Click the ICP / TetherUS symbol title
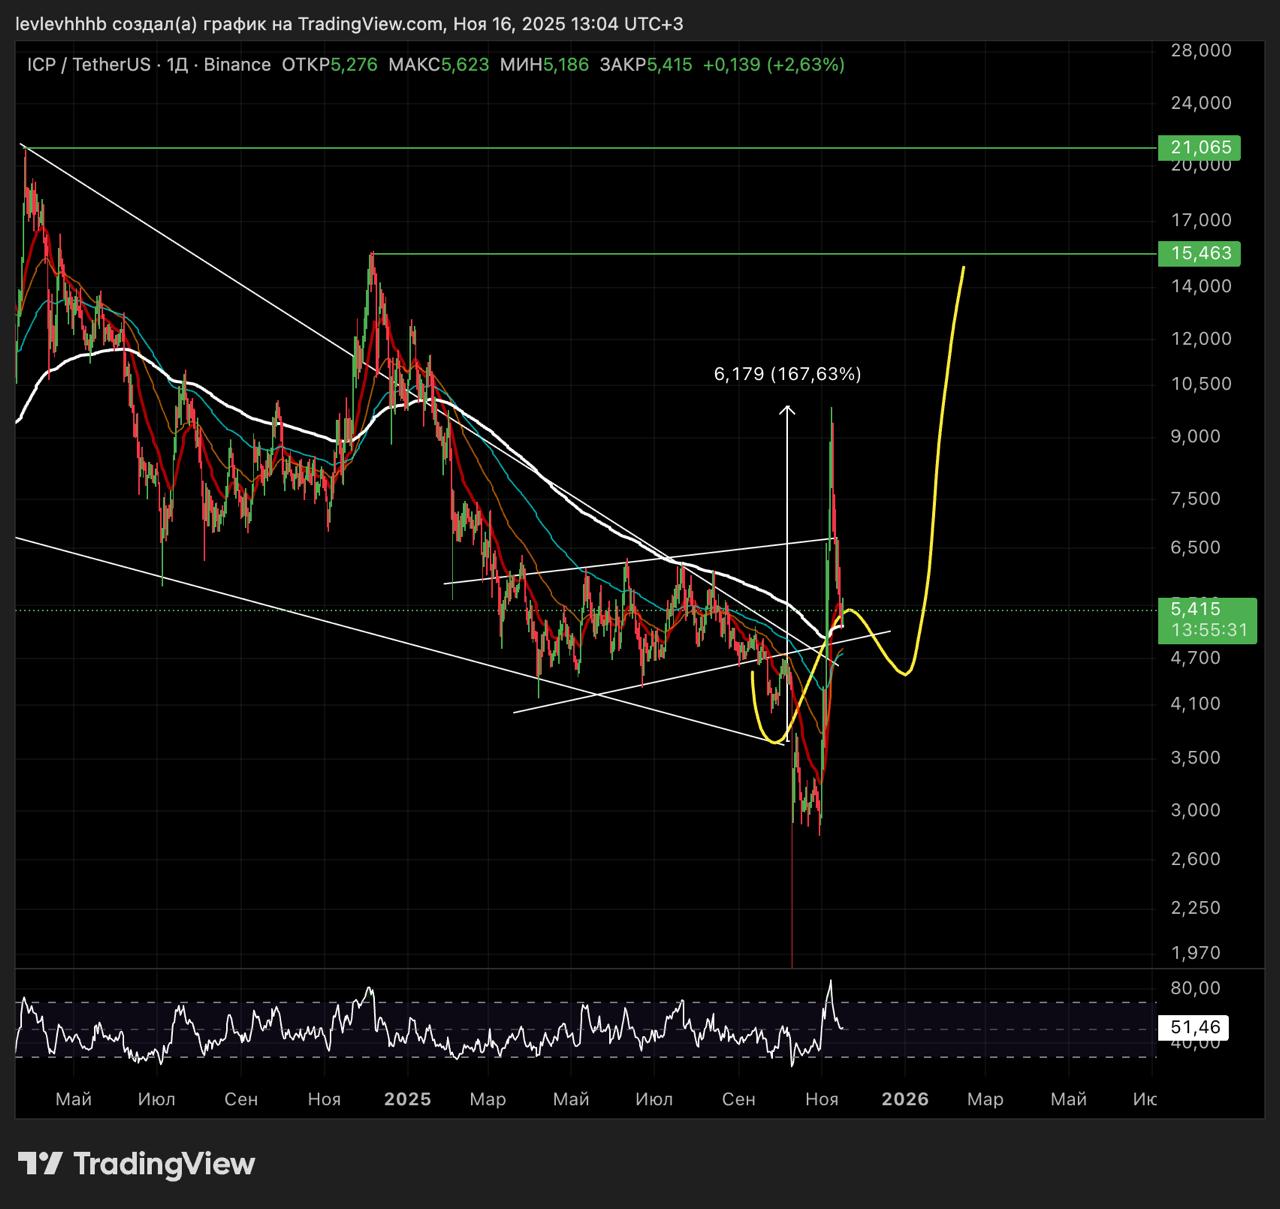Viewport: 1280px width, 1209px height. point(89,65)
